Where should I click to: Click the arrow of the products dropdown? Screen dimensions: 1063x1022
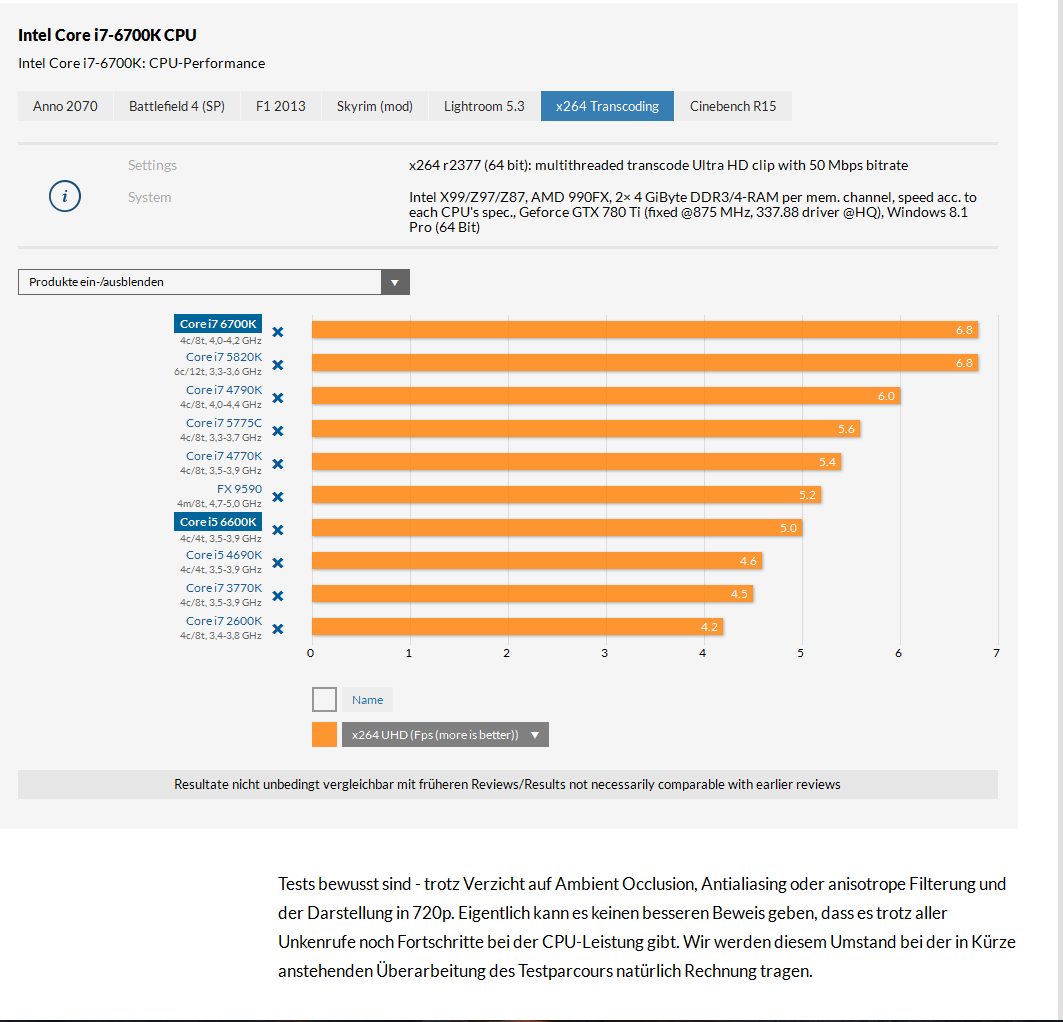pyautogui.click(x=395, y=282)
